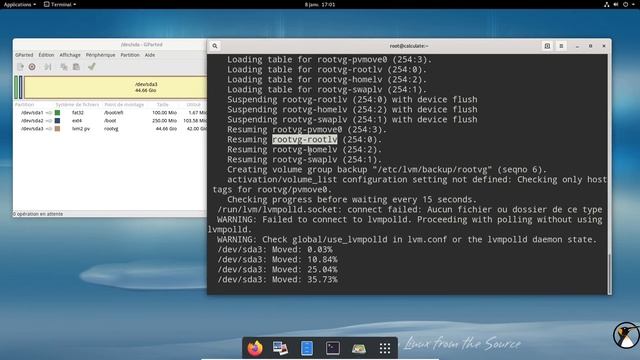Click the penguin Calculate logo on desktop
Viewport: 640px width, 360px height.
(627, 336)
